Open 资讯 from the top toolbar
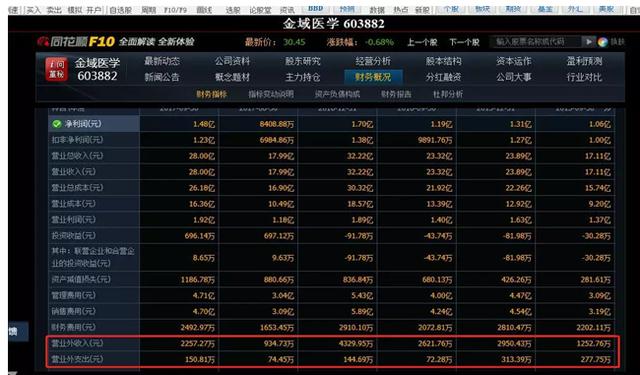Image resolution: width=640 pixels, height=375 pixels. point(287,10)
